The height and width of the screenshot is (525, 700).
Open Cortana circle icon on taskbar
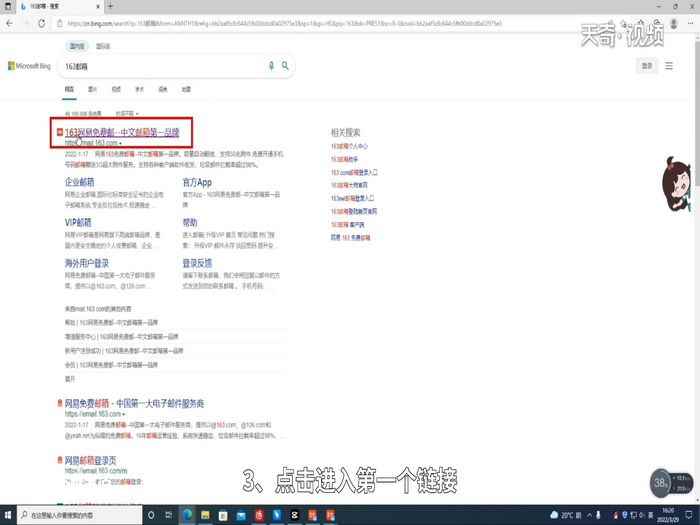click(x=151, y=515)
